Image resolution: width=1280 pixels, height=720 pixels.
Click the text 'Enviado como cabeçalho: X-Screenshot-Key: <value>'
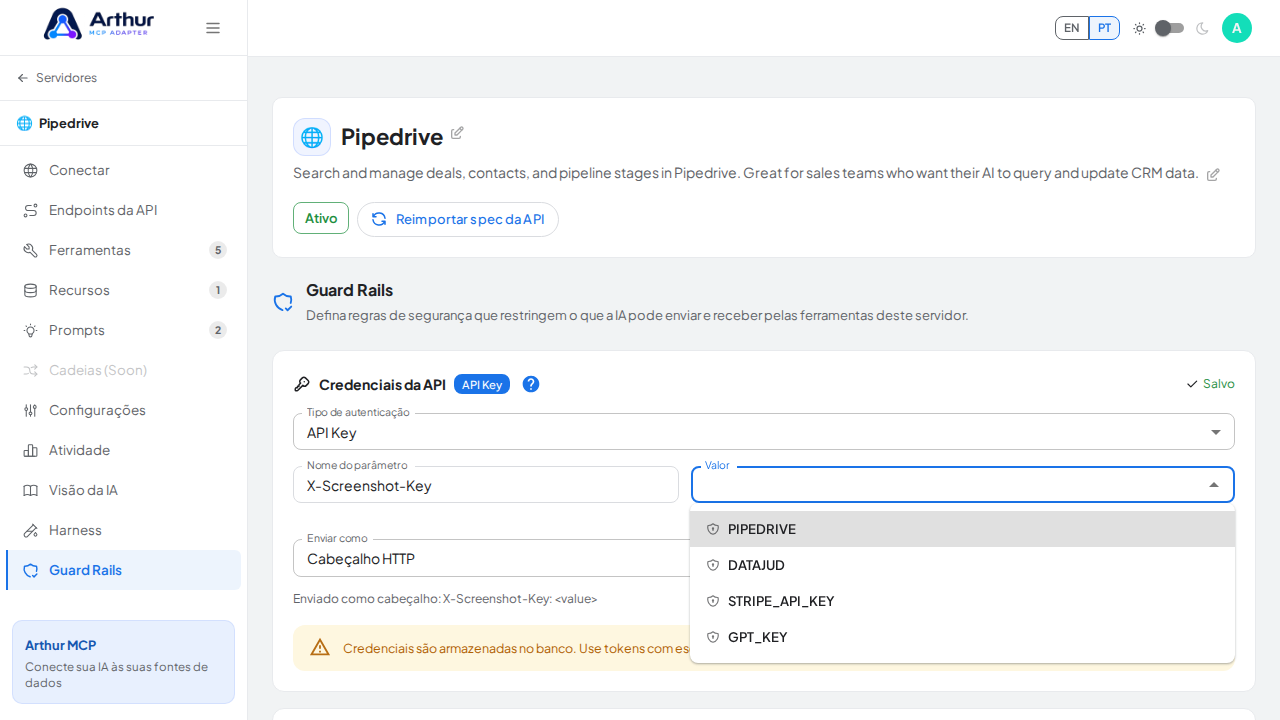[x=445, y=599]
